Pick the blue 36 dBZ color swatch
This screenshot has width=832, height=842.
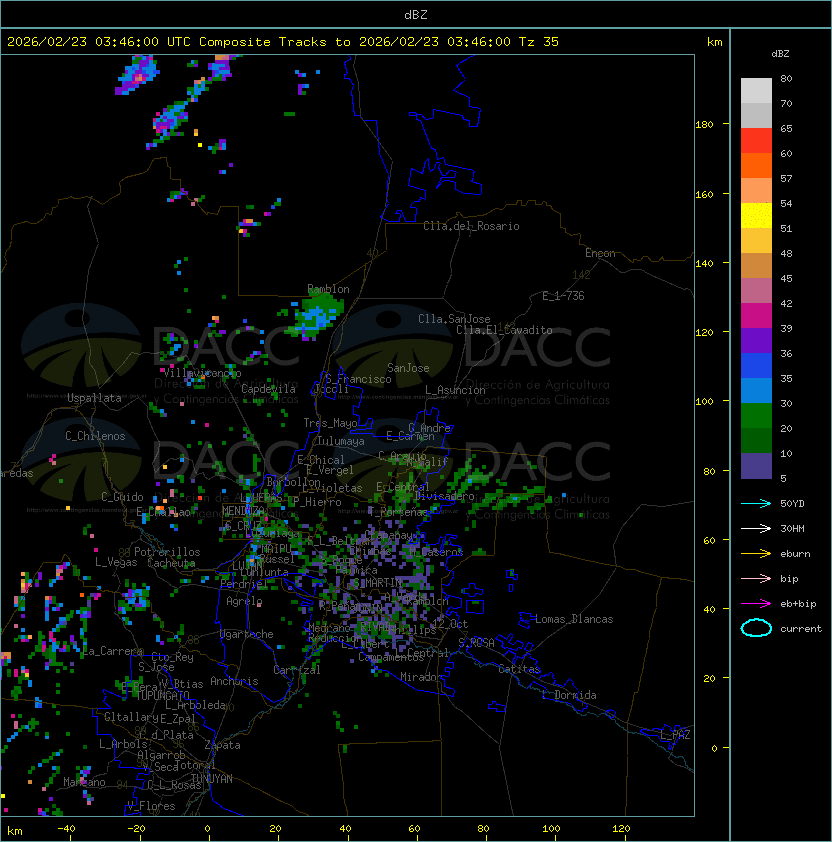point(756,366)
